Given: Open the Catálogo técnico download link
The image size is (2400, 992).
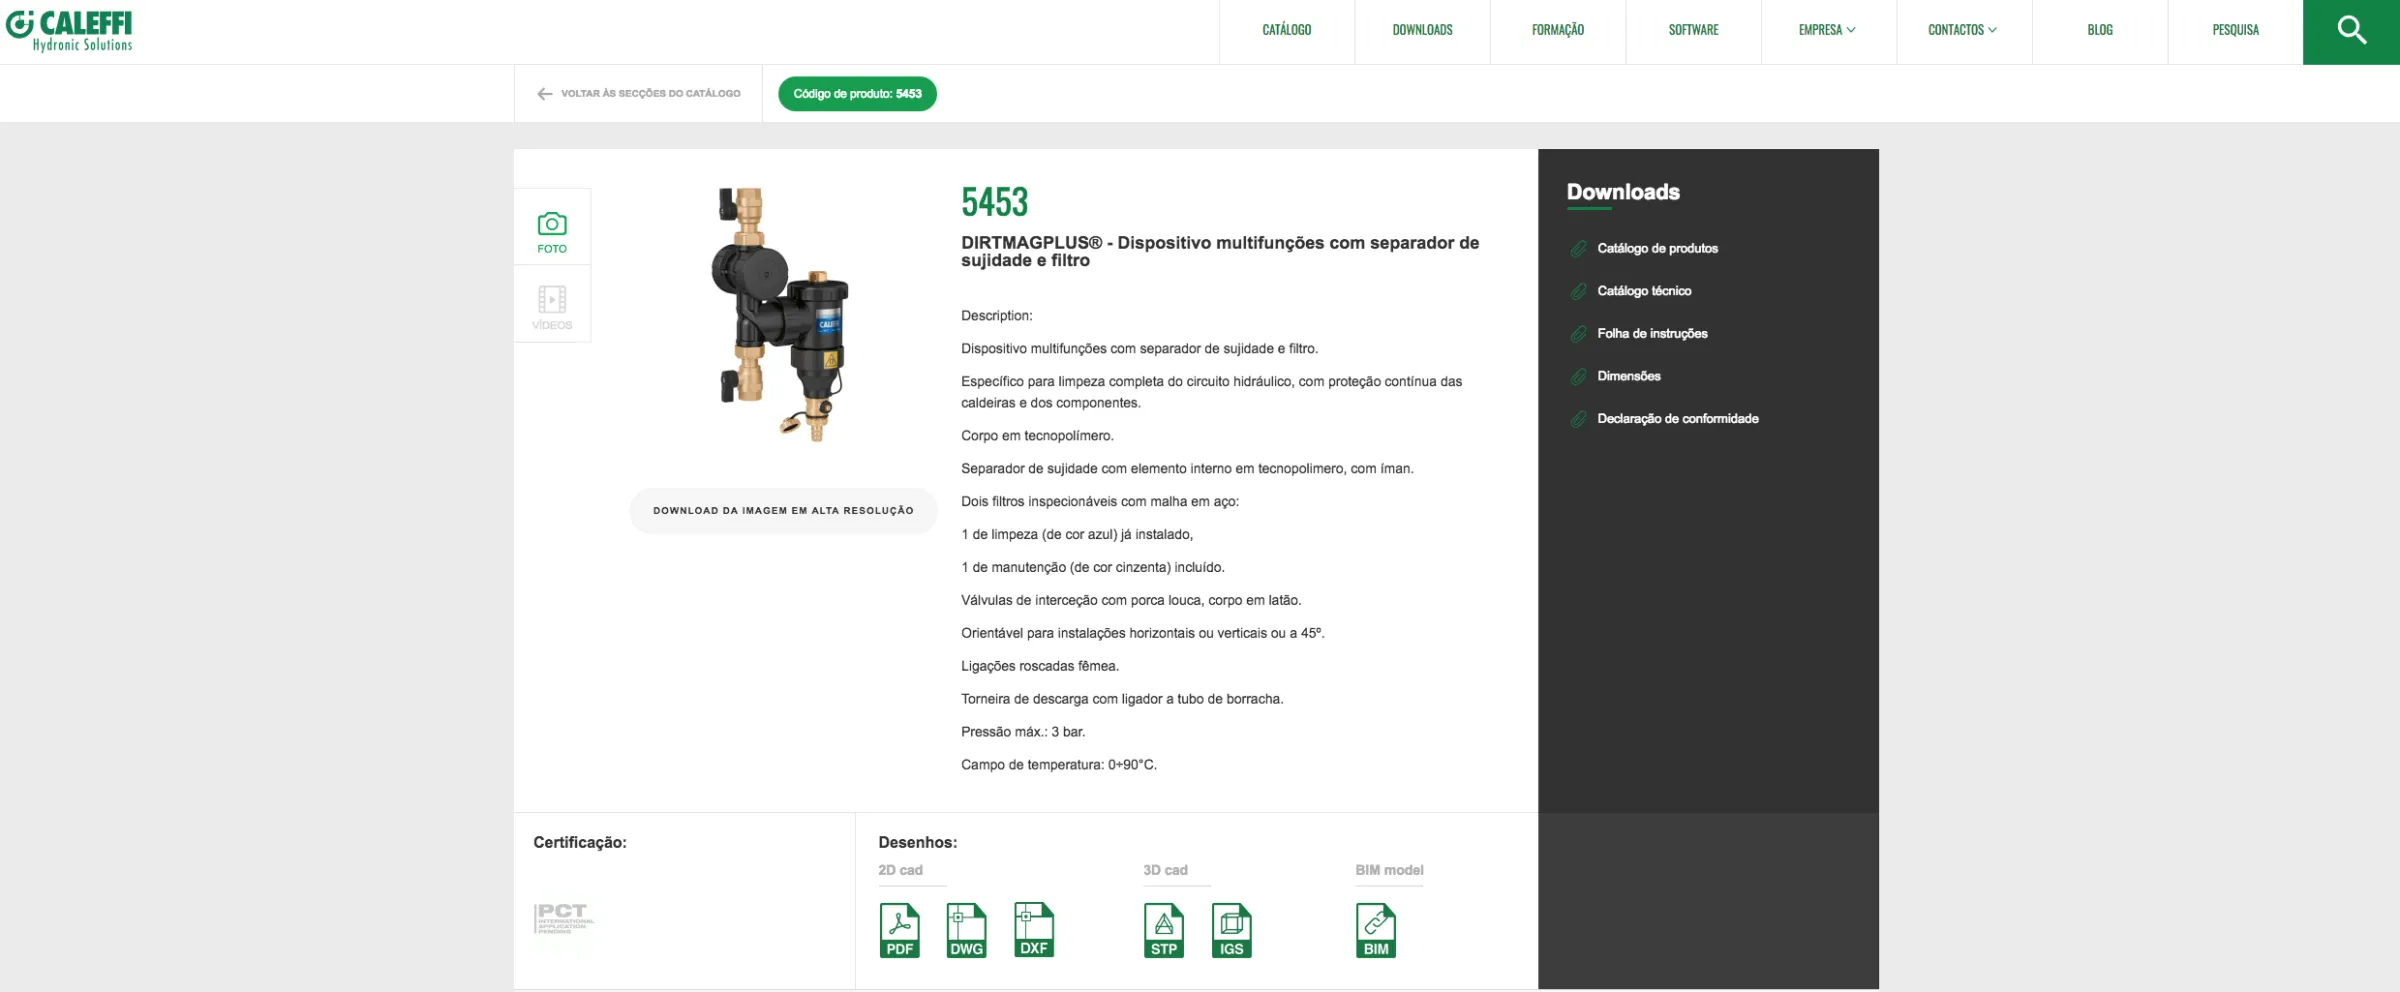Looking at the screenshot, I should pos(1644,291).
